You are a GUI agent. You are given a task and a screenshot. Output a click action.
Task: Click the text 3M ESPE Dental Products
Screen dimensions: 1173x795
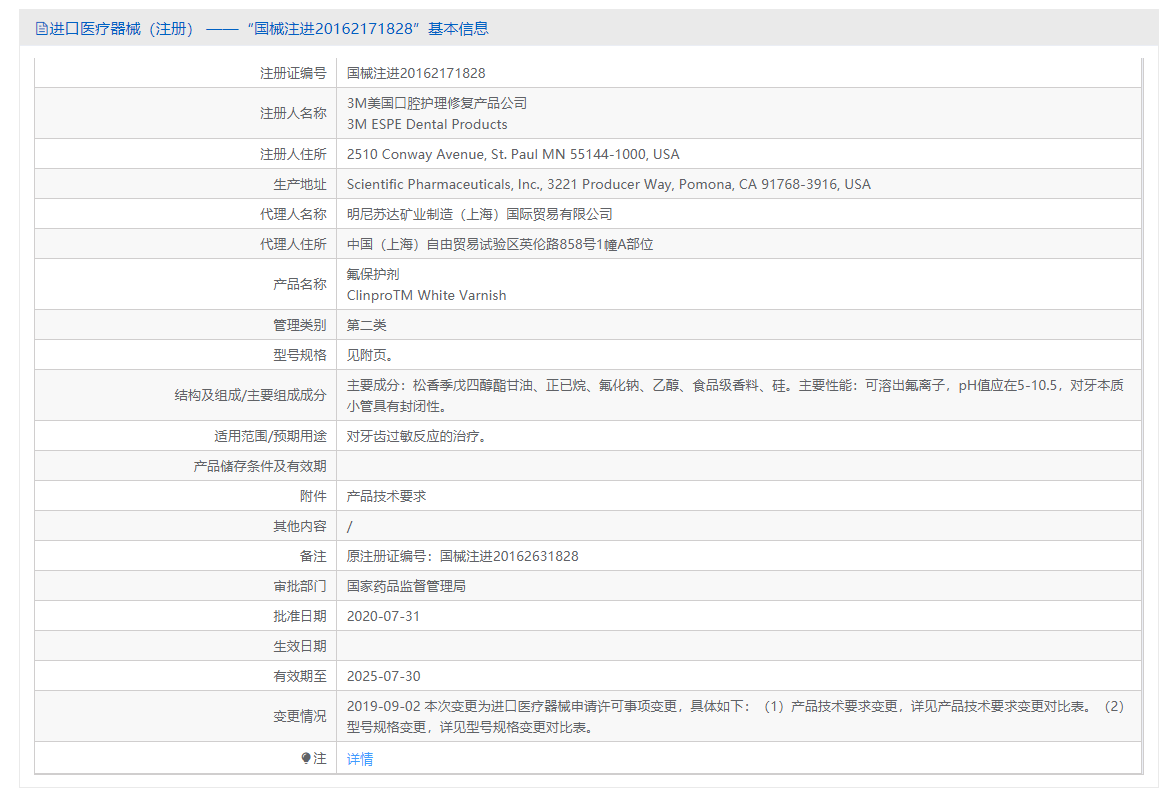tap(427, 124)
